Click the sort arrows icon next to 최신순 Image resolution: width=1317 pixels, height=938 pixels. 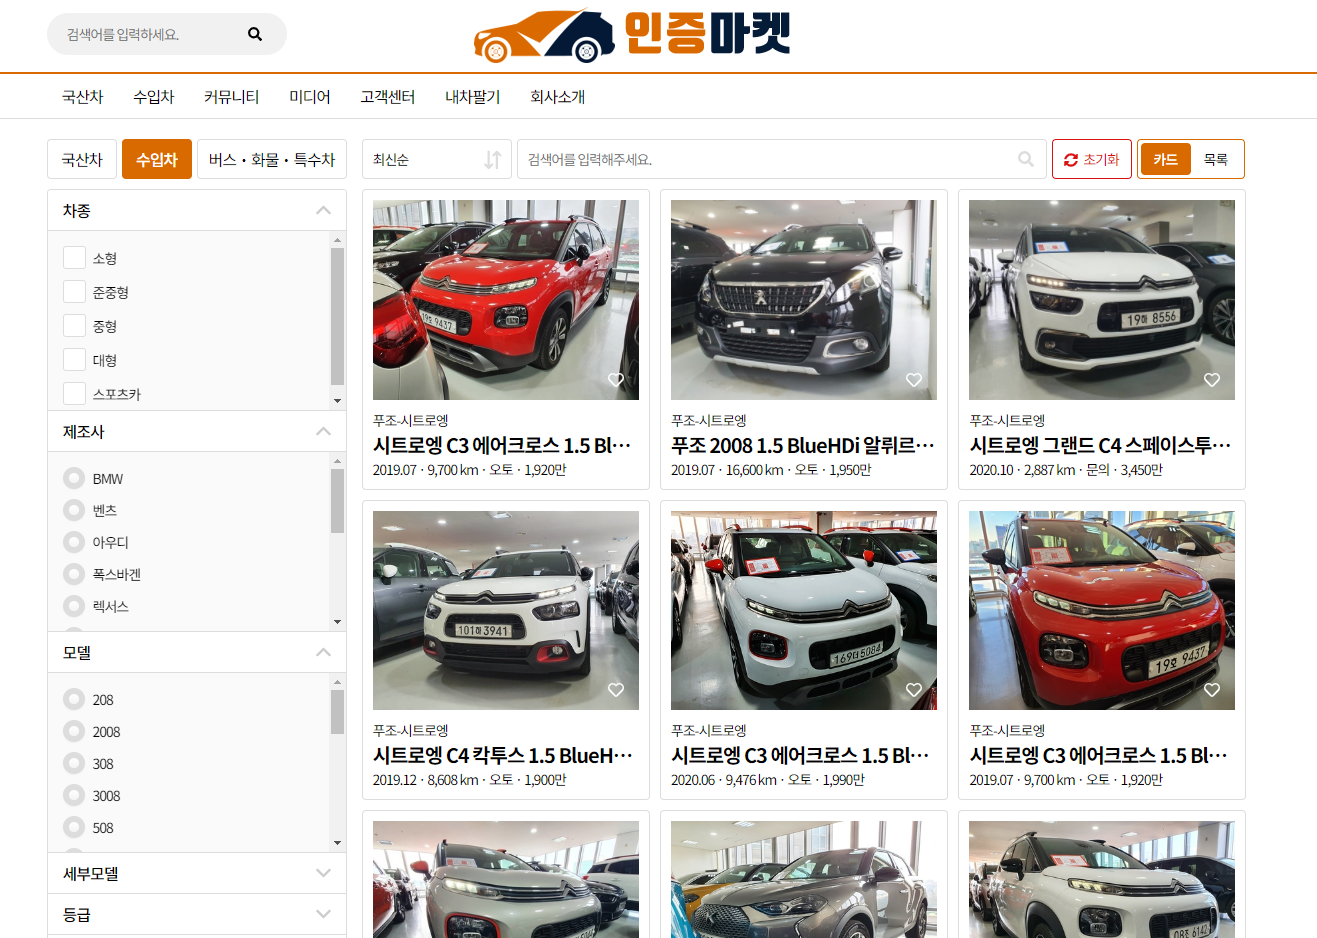[x=493, y=159]
